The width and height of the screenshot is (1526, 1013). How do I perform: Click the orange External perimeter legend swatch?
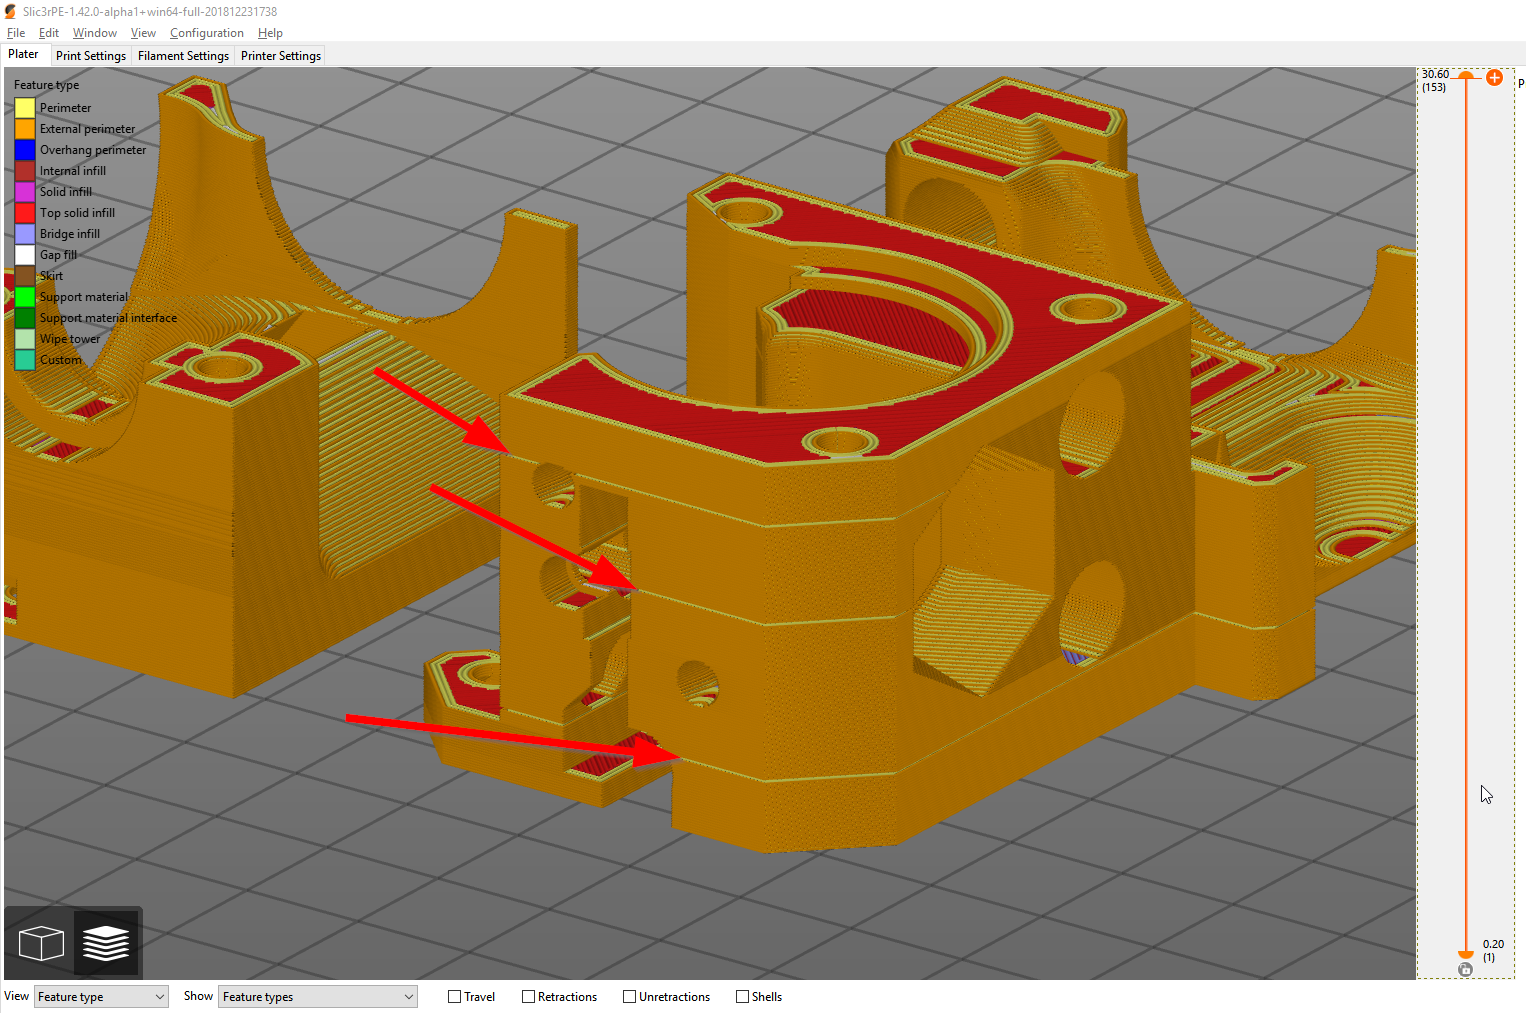[25, 129]
